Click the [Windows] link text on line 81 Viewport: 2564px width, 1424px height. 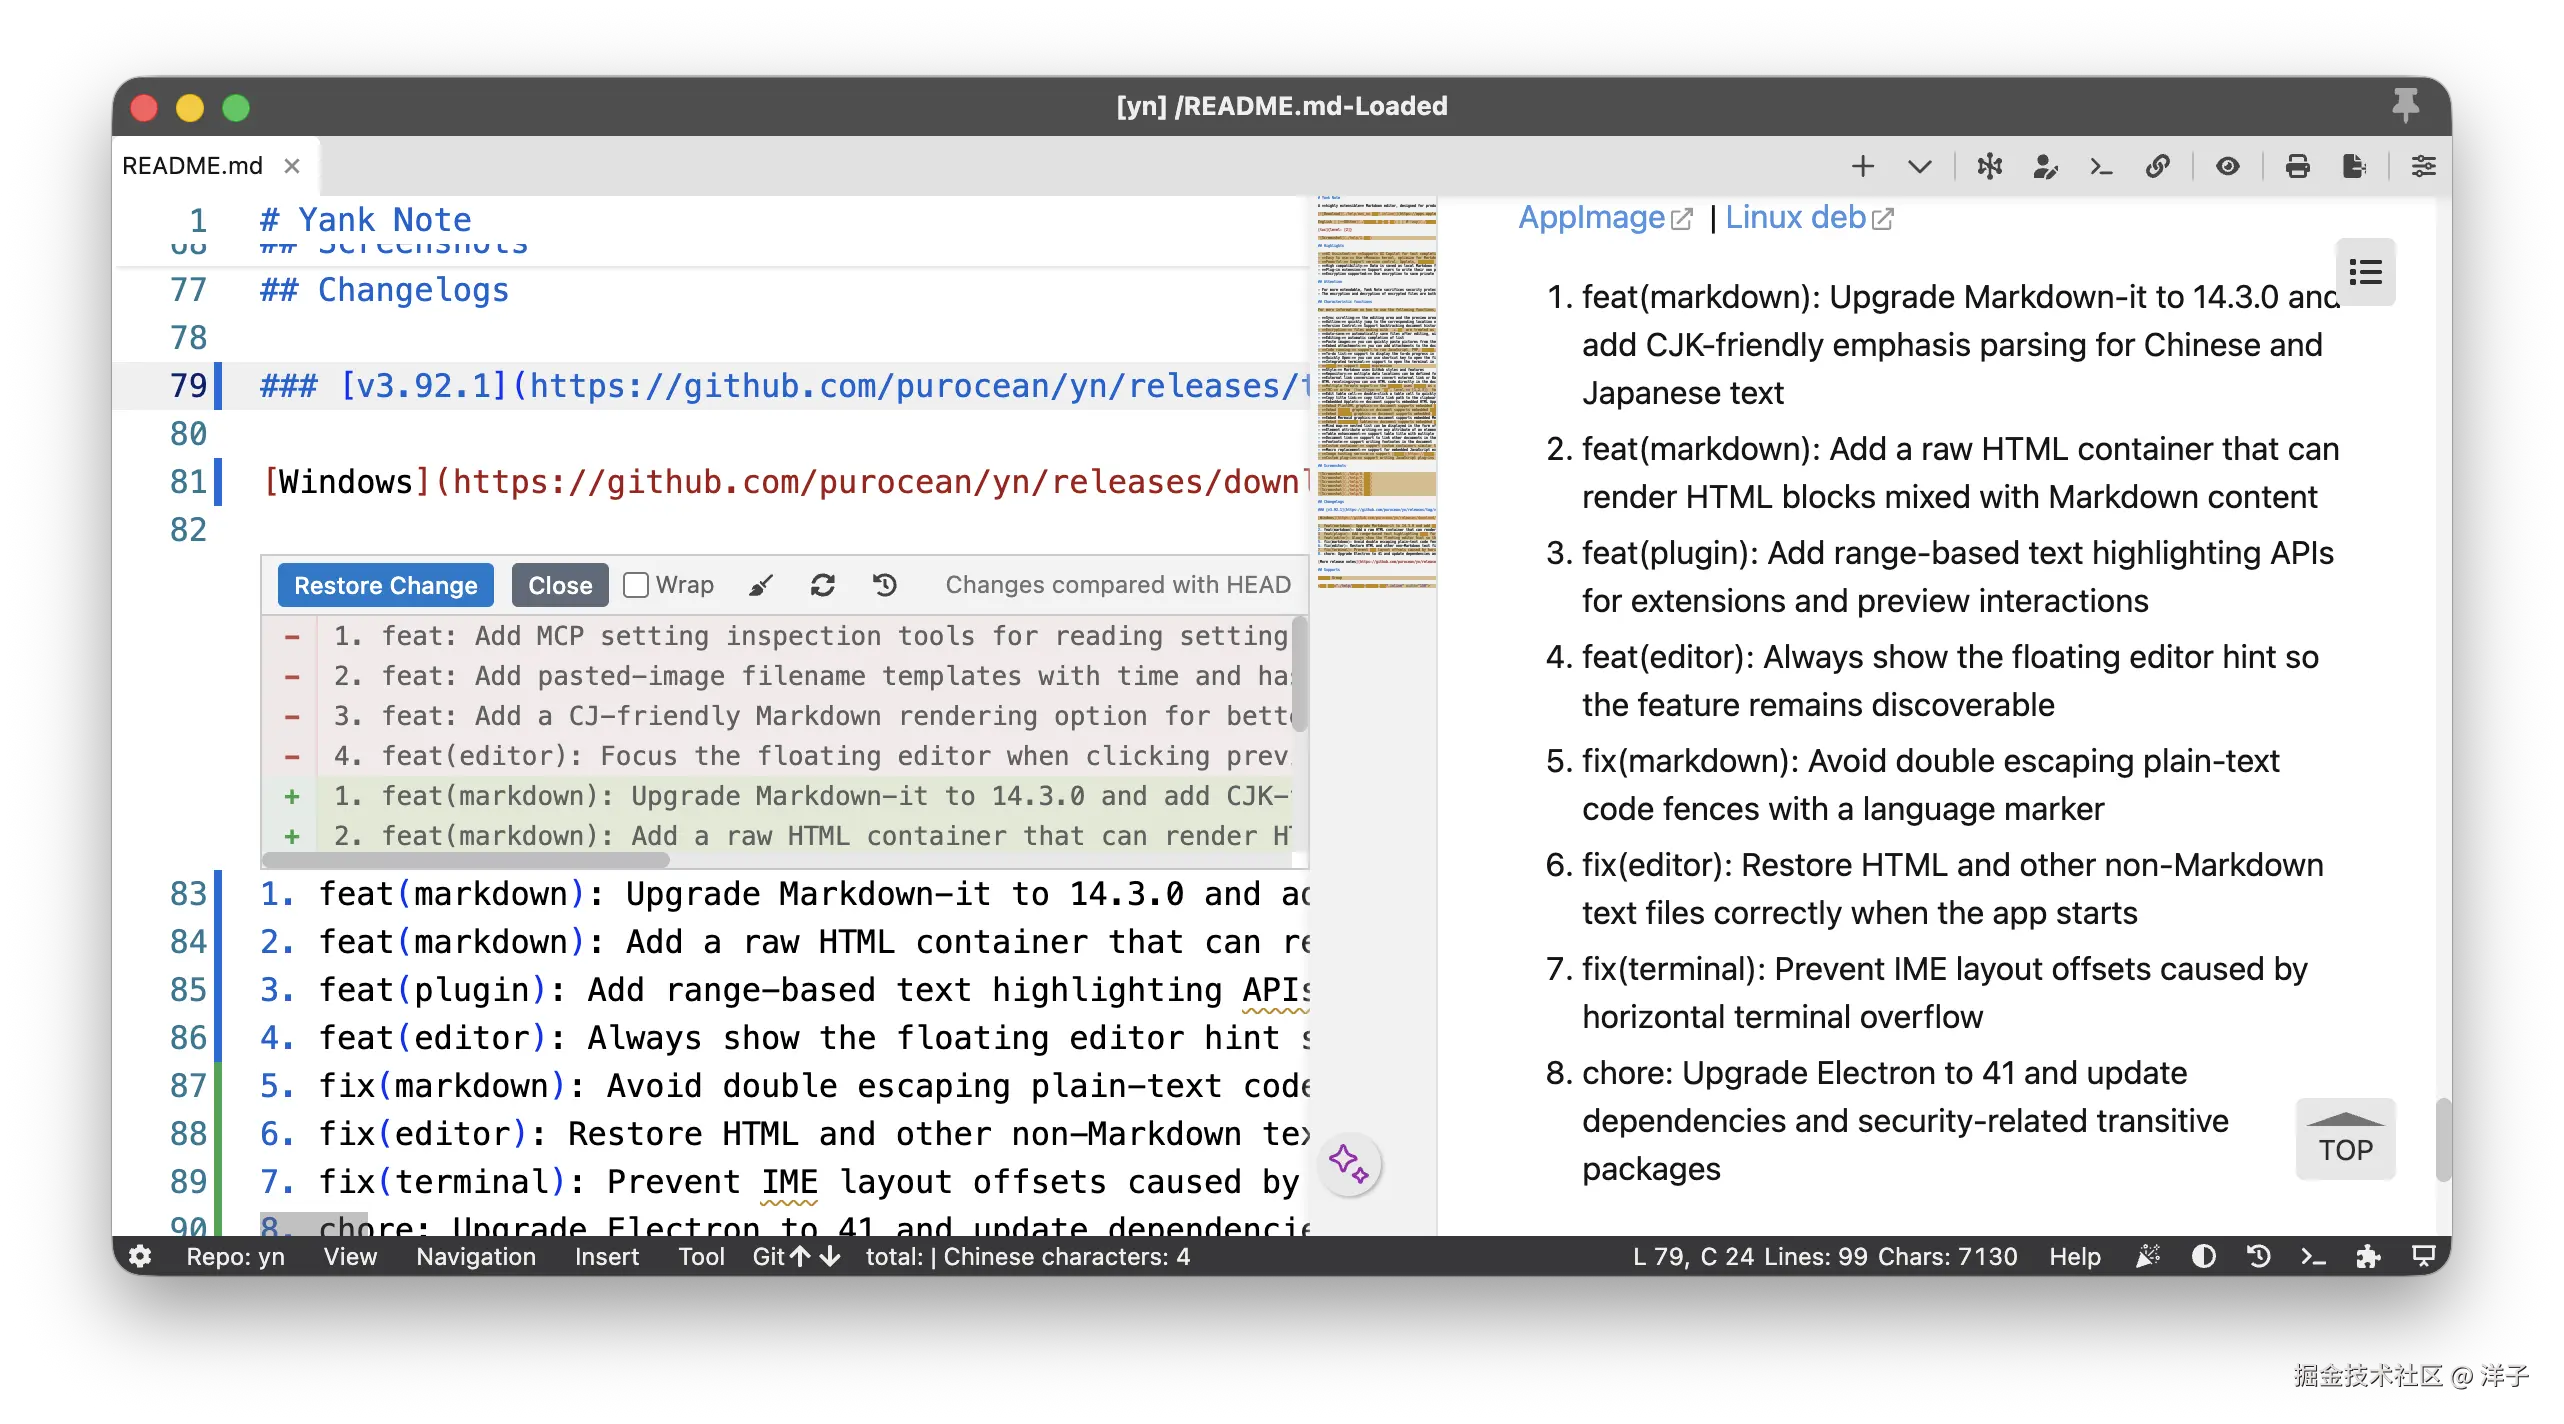[346, 482]
